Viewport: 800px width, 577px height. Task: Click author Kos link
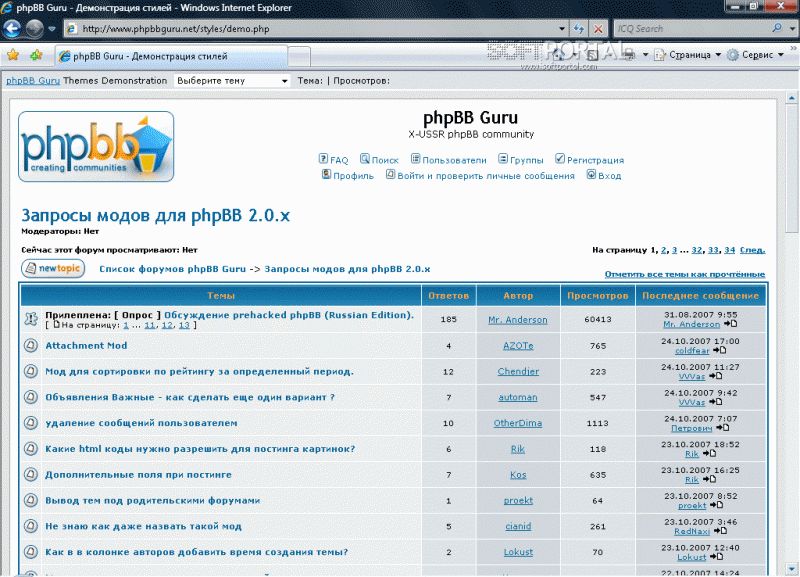[x=518, y=474]
